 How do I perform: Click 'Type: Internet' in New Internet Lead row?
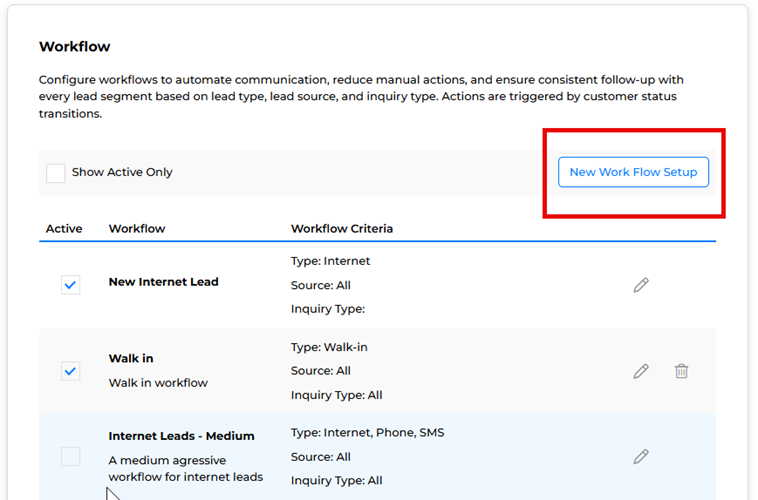331,261
